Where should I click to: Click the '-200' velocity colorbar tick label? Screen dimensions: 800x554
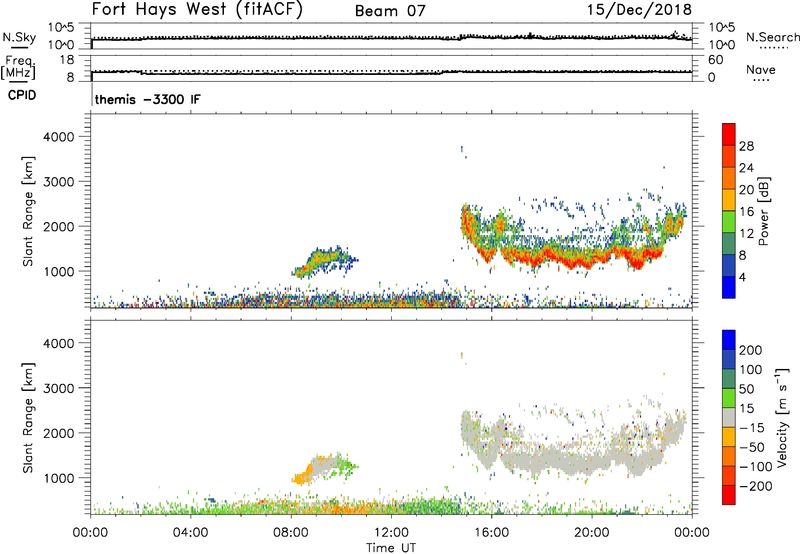(756, 486)
